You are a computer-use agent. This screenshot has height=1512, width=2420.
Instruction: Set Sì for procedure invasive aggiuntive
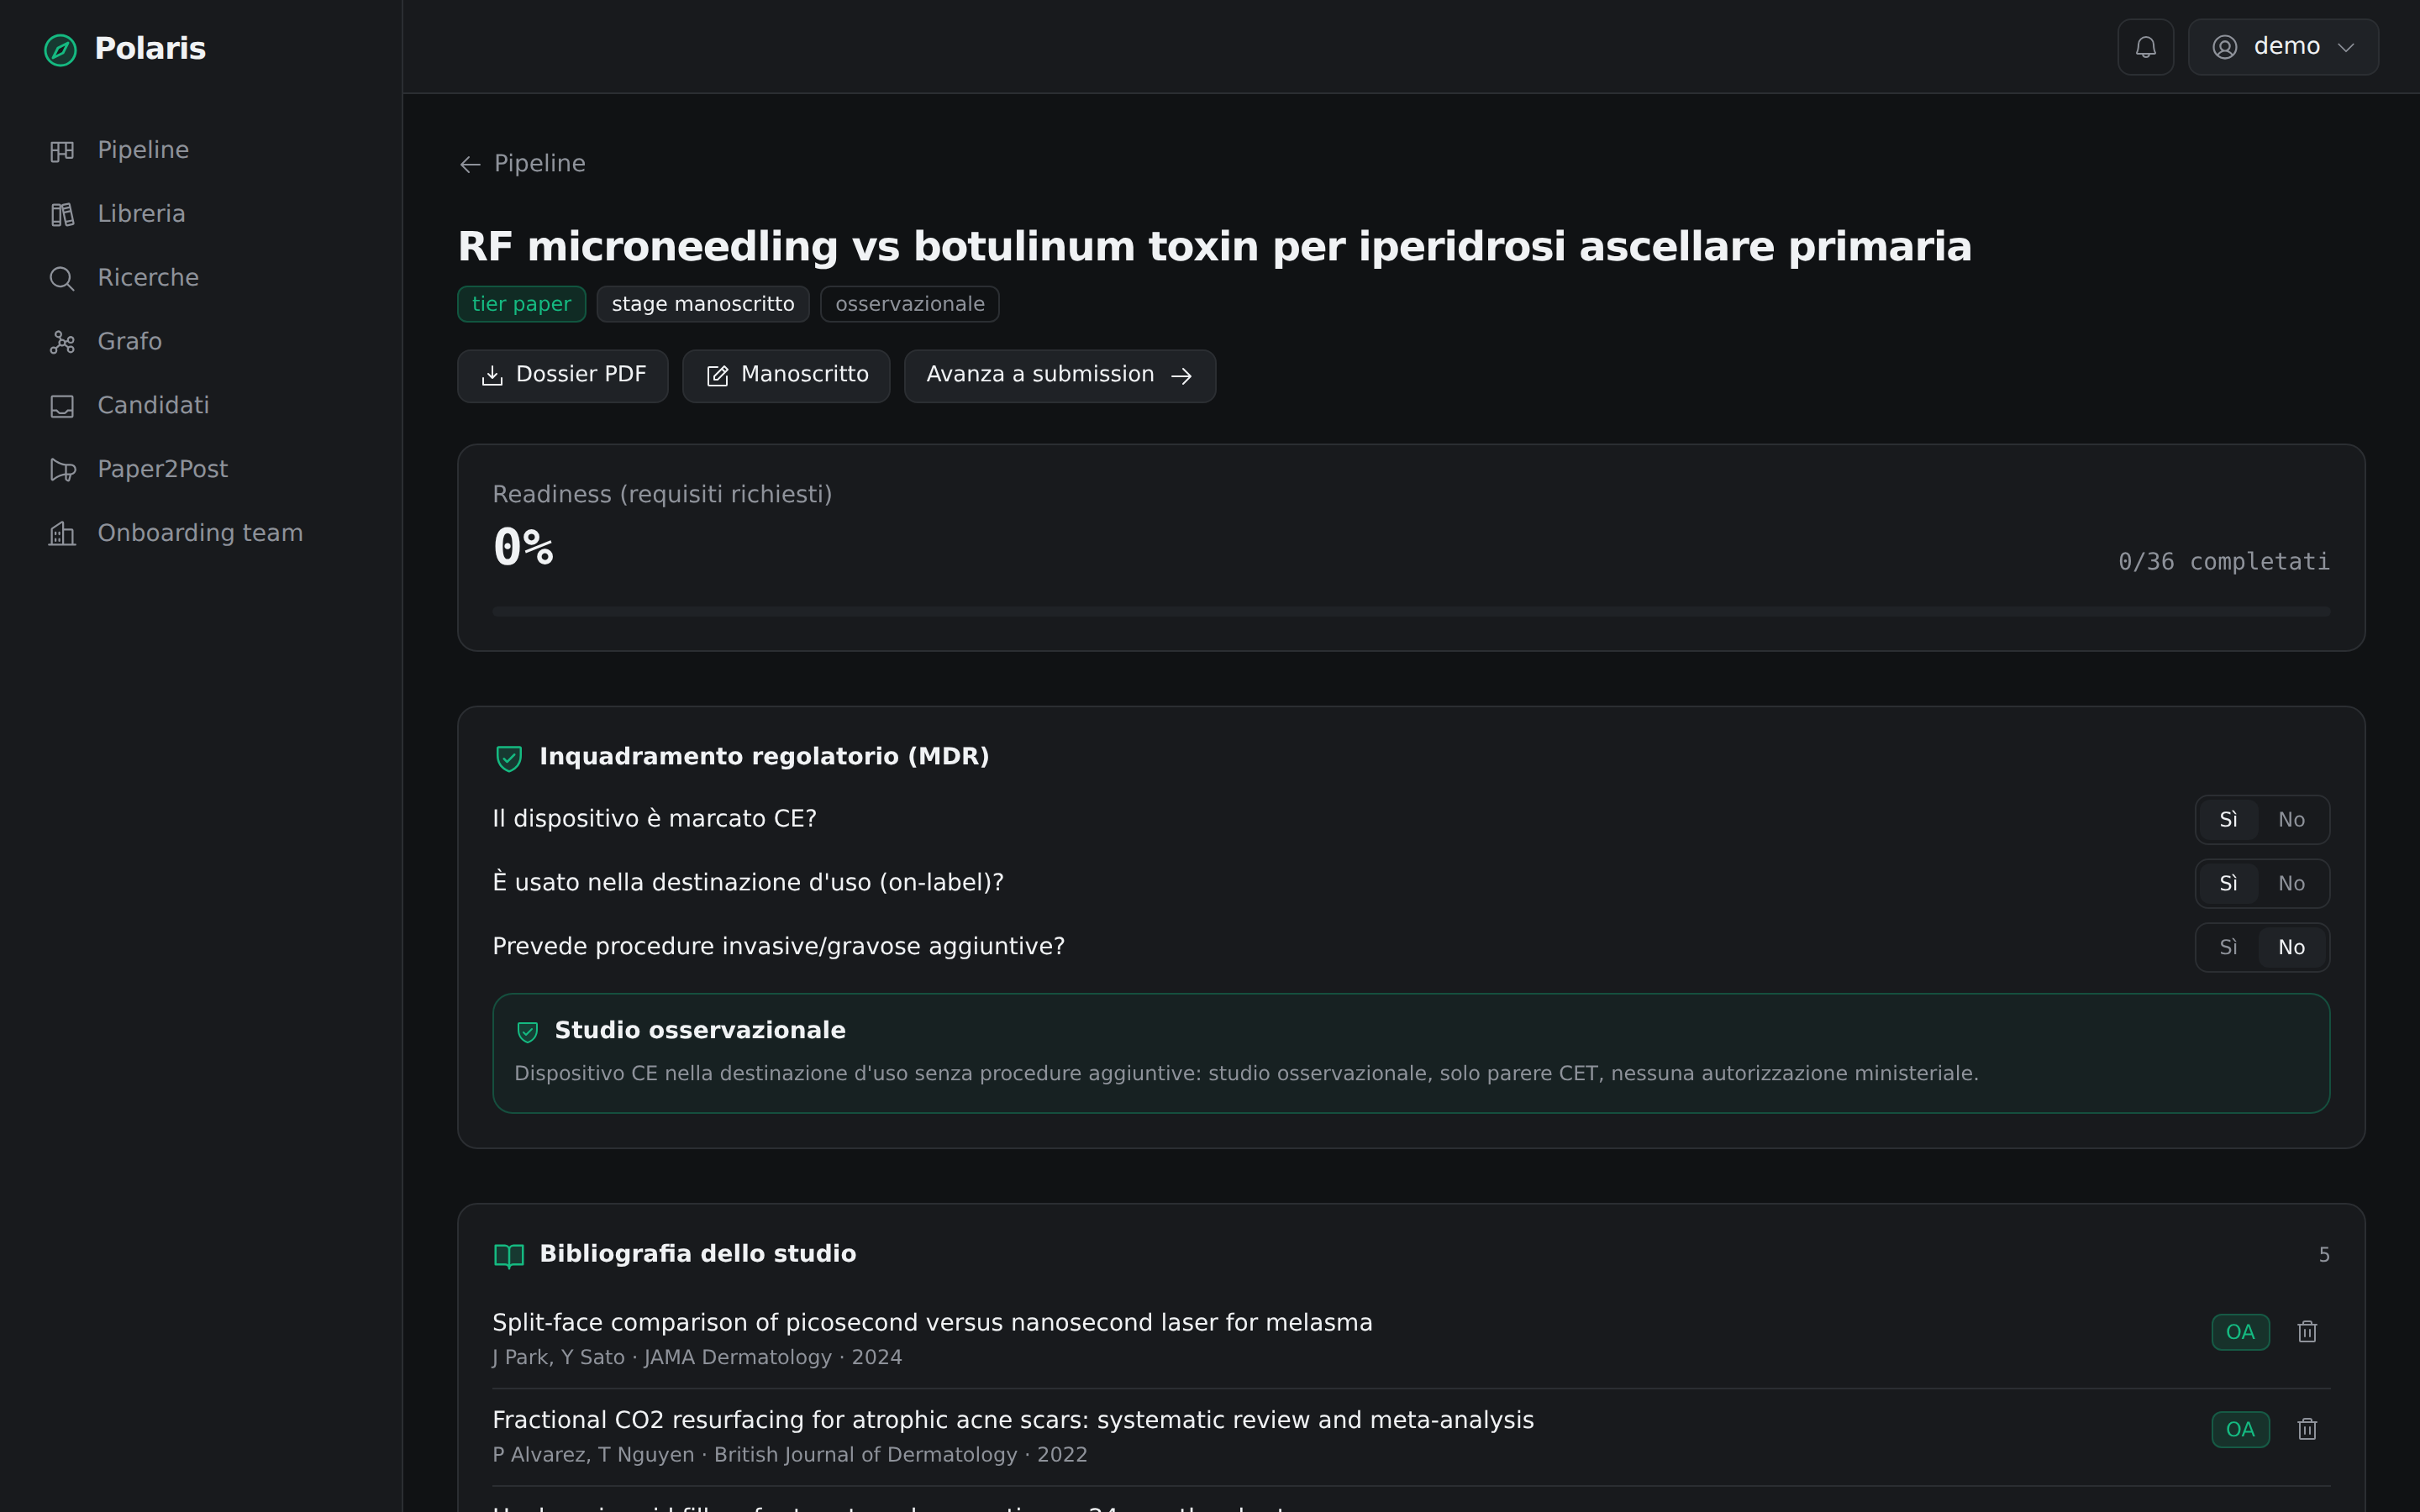[2228, 948]
